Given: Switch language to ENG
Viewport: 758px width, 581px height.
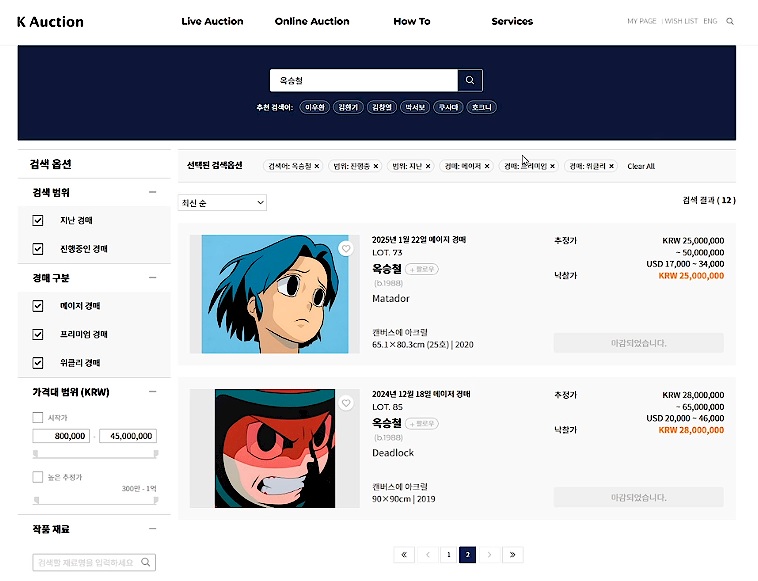Looking at the screenshot, I should [710, 21].
